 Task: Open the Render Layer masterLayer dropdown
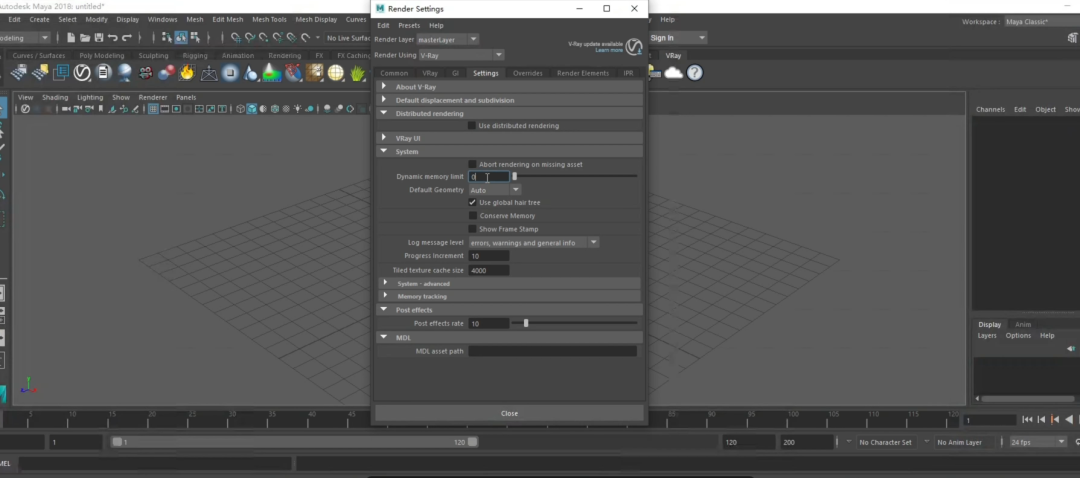pyautogui.click(x=447, y=39)
